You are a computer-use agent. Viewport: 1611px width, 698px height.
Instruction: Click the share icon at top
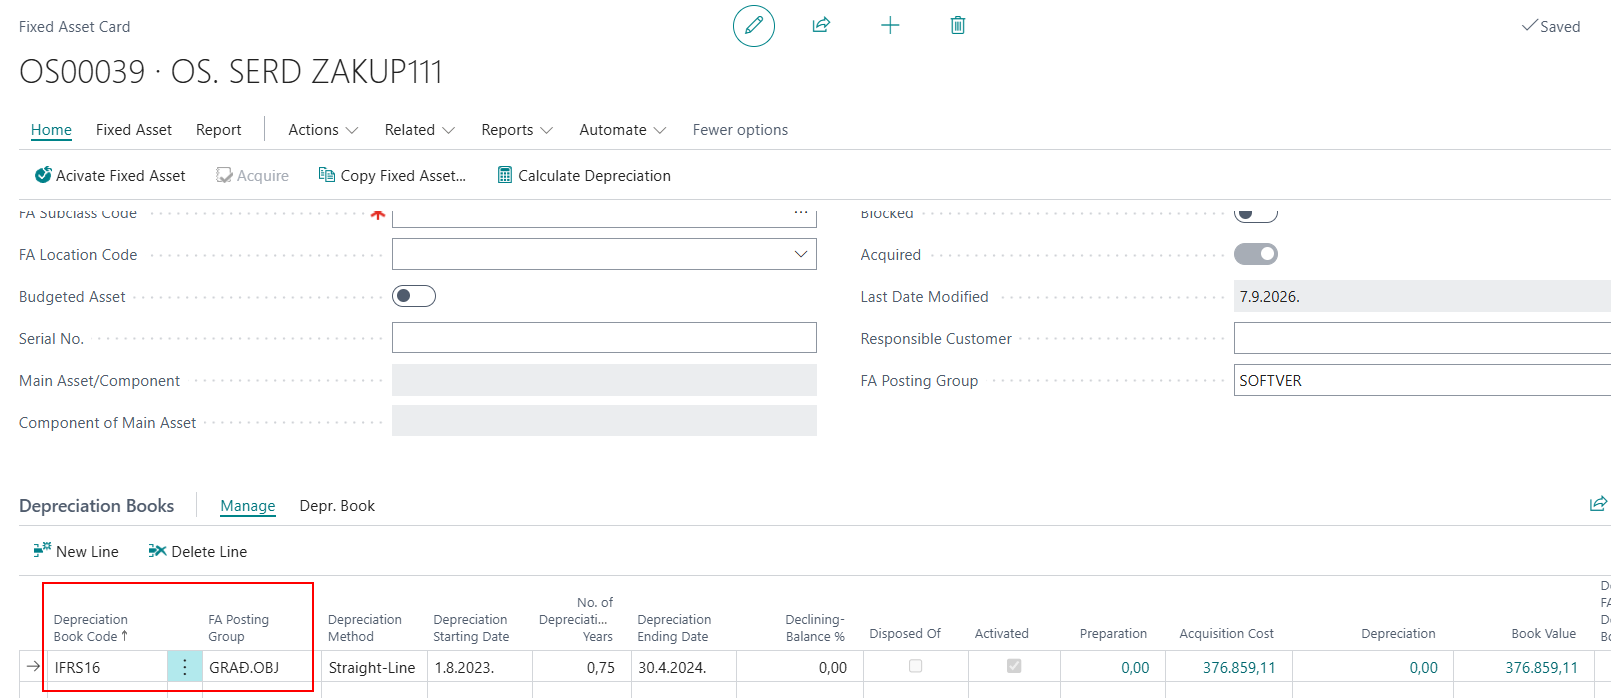pyautogui.click(x=821, y=25)
